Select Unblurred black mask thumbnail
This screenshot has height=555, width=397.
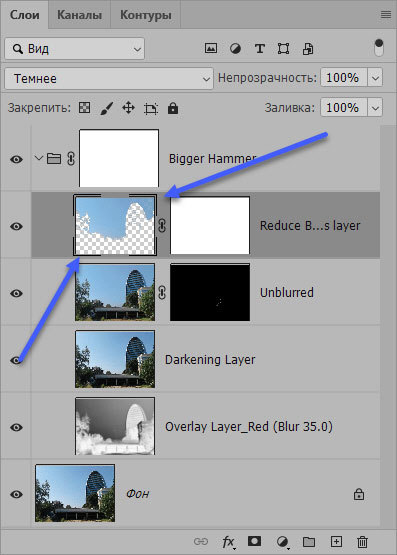click(210, 292)
